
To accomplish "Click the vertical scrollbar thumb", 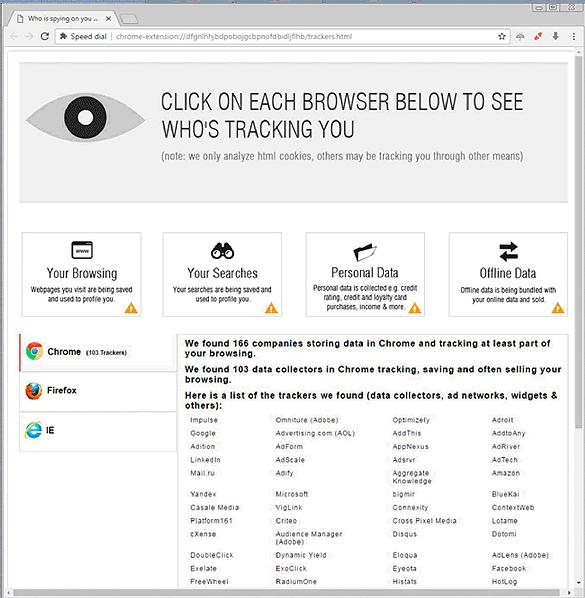I will (579, 240).
